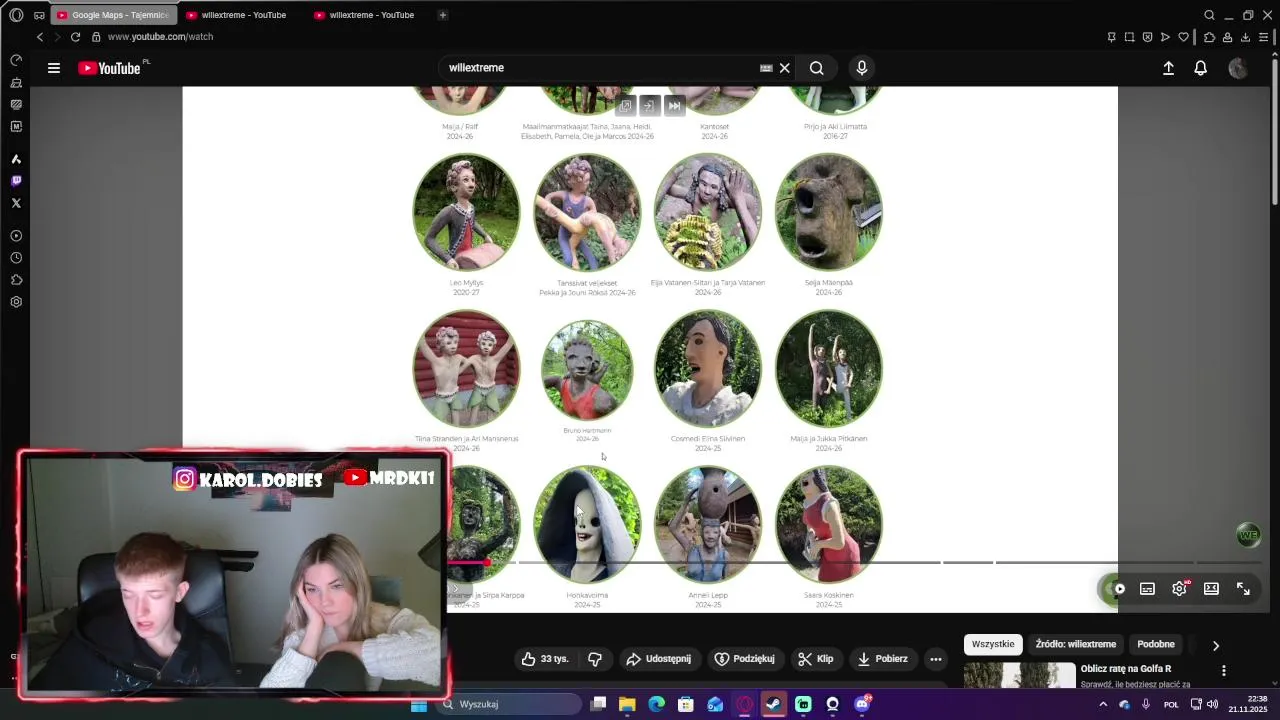Like the video with 33 tys.
Screen dimensions: 1280x720
[x=545, y=659]
